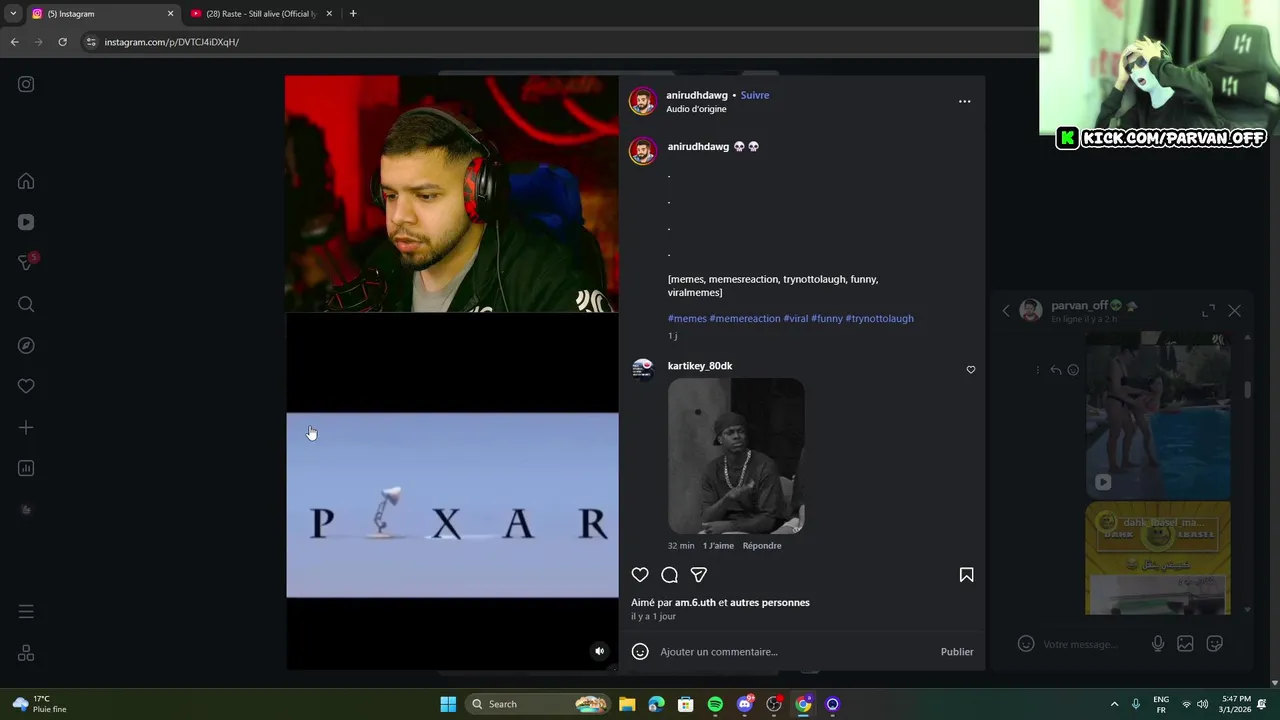1280x720 pixels.
Task: View site information icon in address bar
Action: (91, 42)
